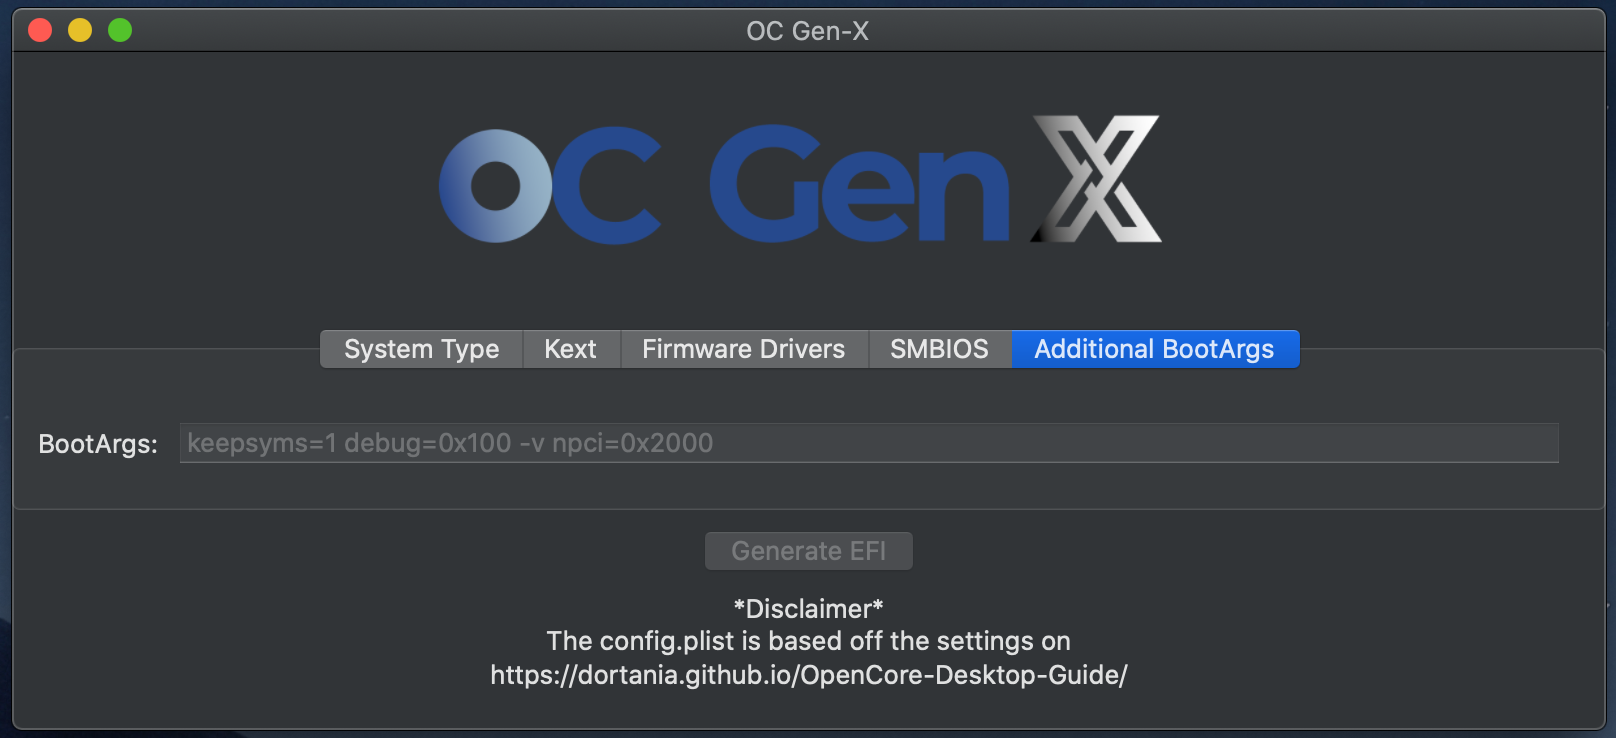Switch to the System Type tab

pyautogui.click(x=421, y=349)
